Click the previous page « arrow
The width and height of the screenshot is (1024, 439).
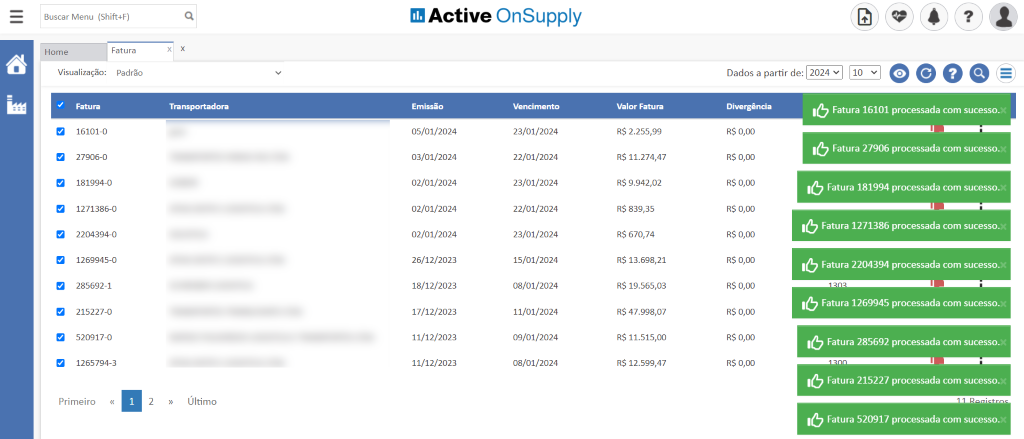click(x=112, y=402)
